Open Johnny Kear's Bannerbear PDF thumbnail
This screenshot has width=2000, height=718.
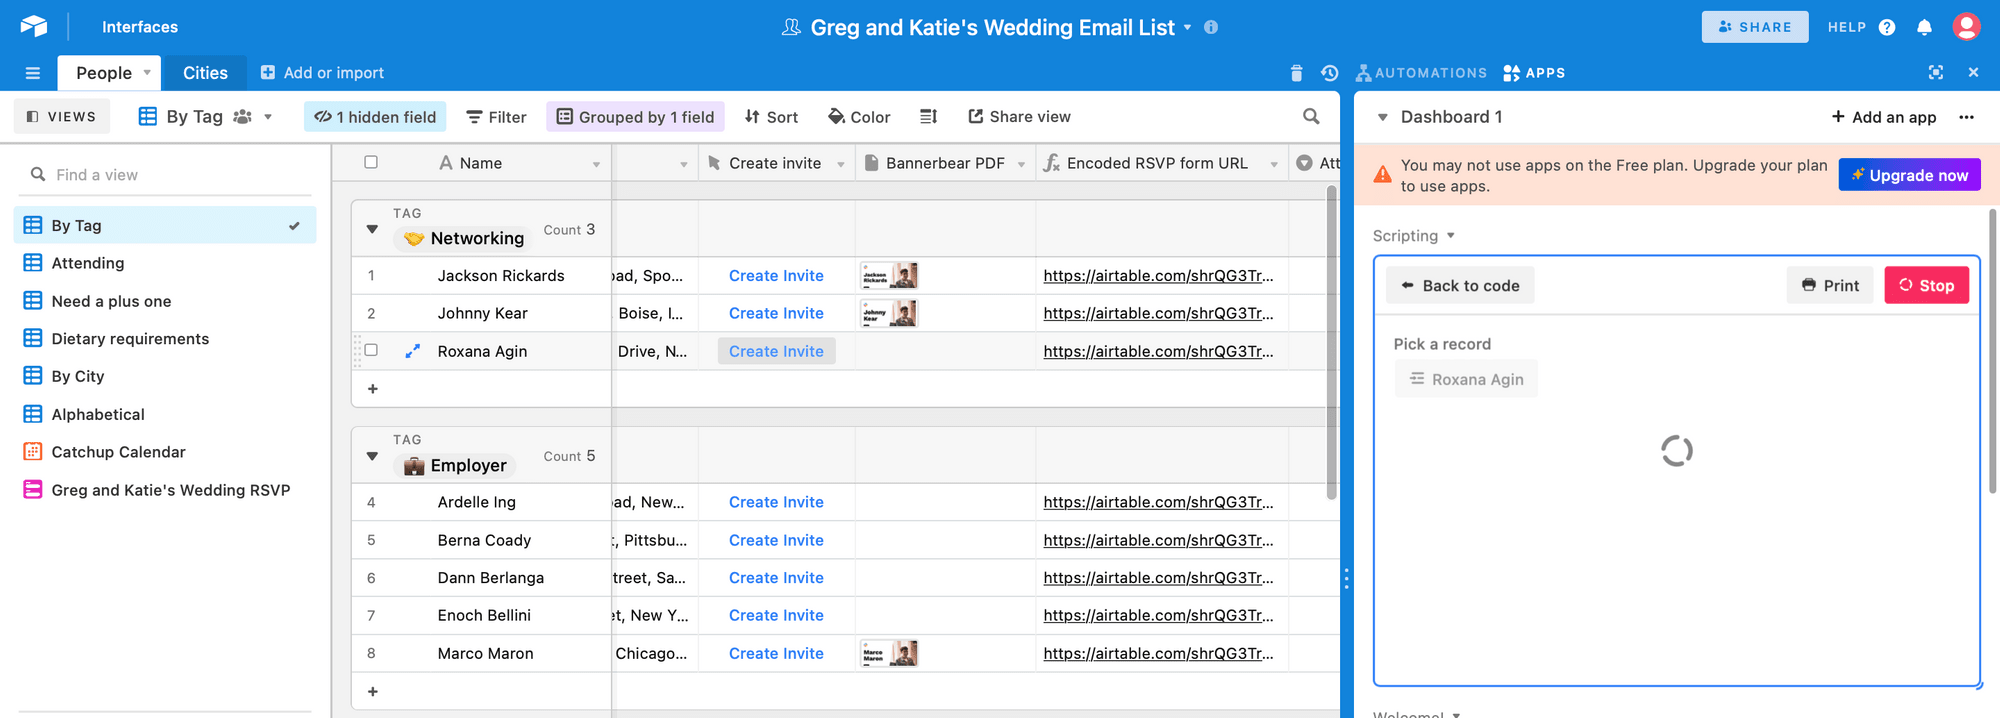(x=889, y=314)
